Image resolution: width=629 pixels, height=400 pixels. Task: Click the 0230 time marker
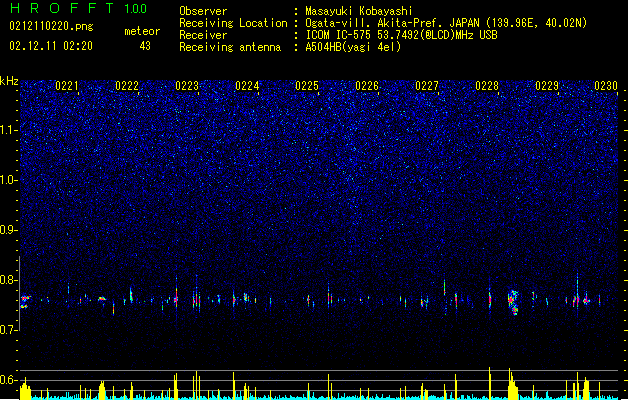(606, 86)
